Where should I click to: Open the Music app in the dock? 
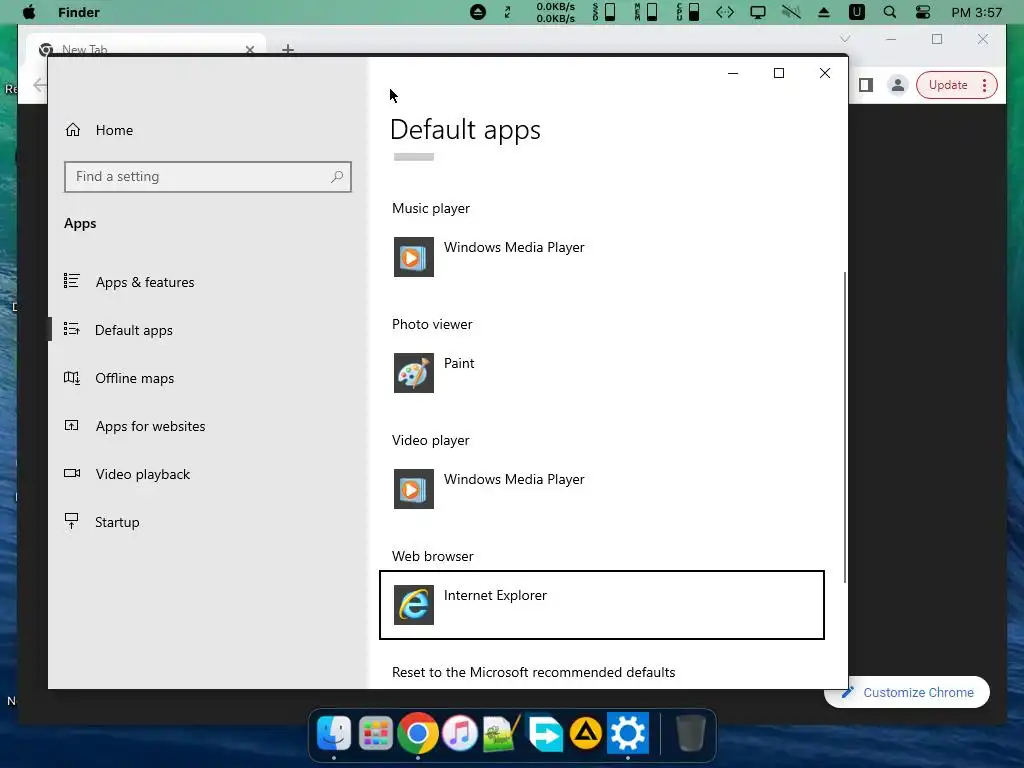(460, 733)
